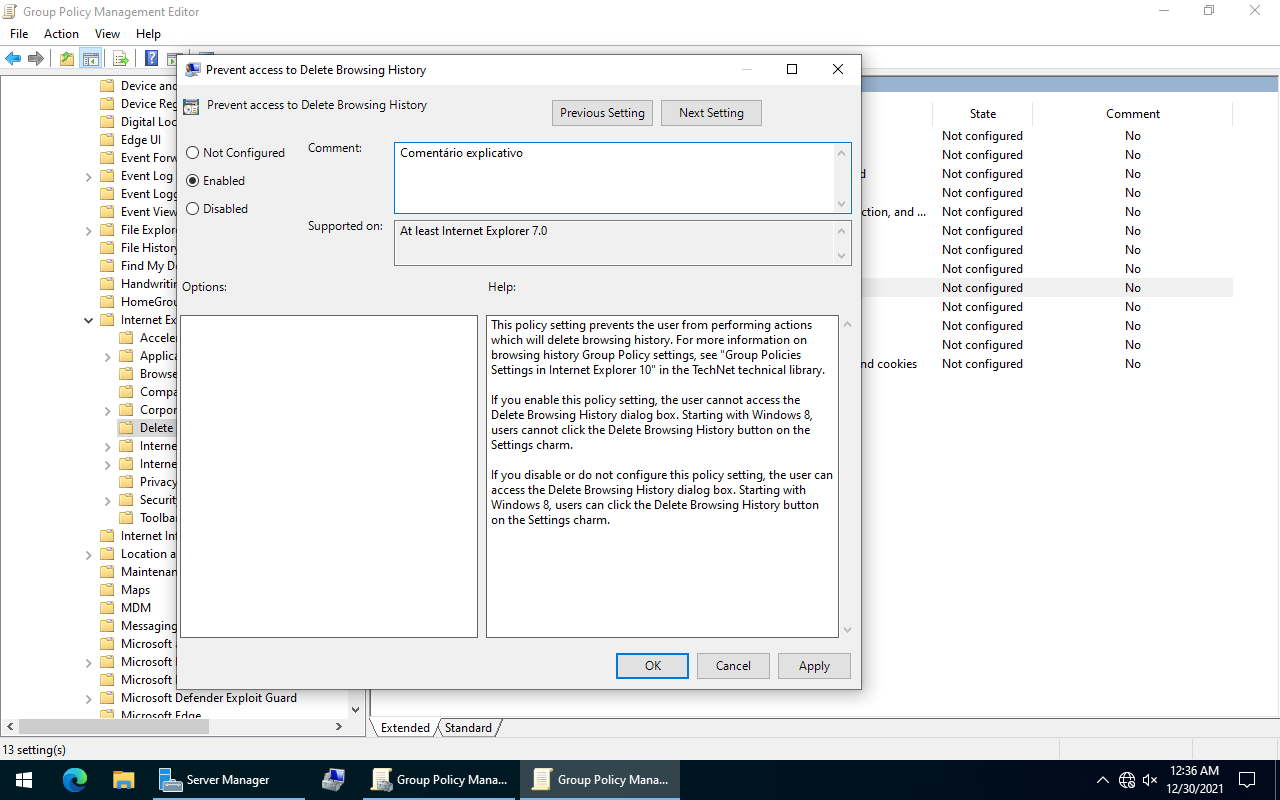
Task: Expand the Microsoft Defender Exploit Guard node
Action: pos(89,698)
